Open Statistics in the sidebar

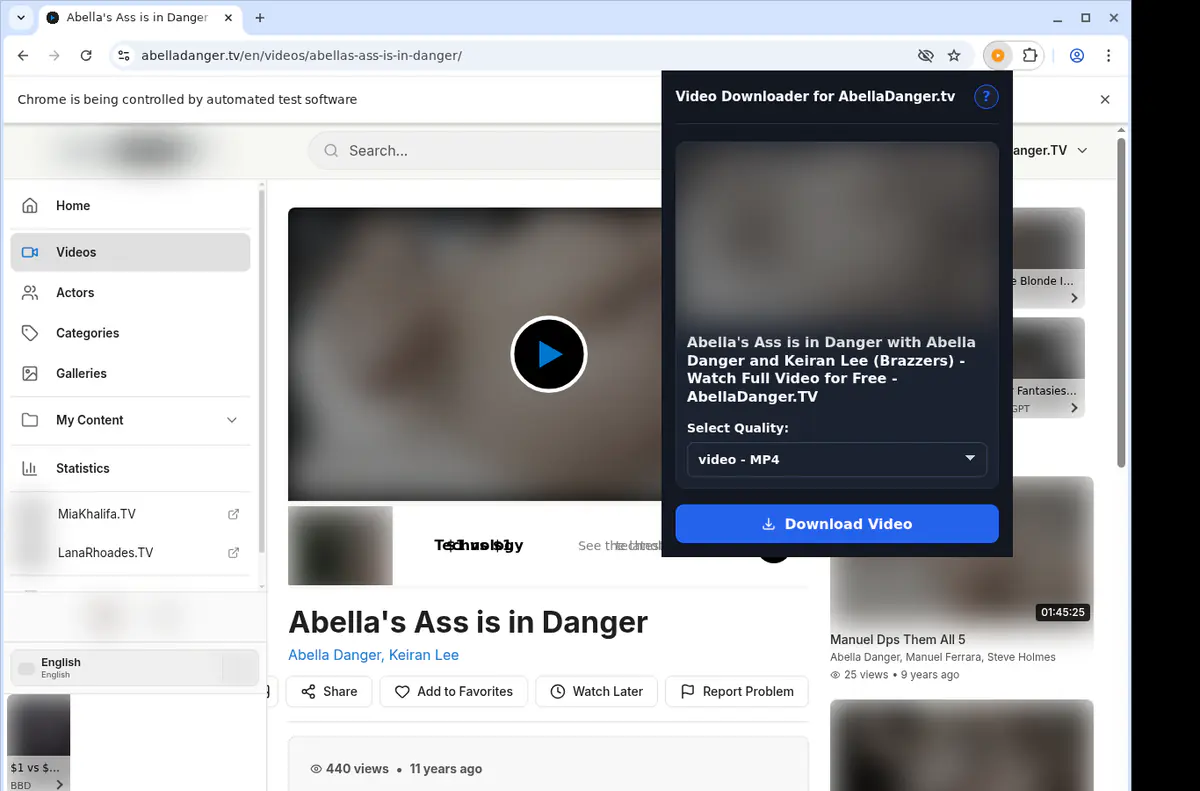(130, 468)
